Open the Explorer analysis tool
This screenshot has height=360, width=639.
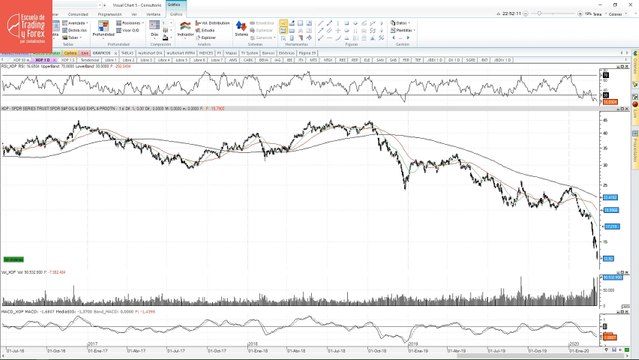pyautogui.click(x=206, y=38)
